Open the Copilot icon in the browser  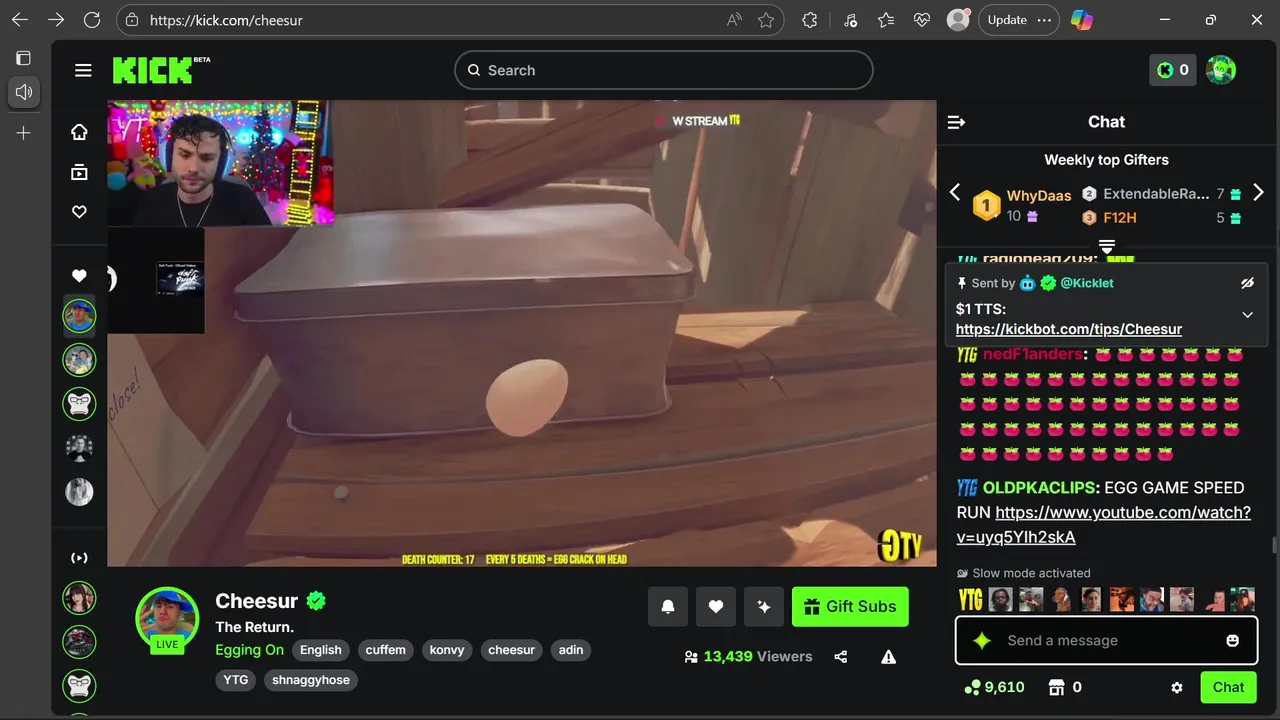1081,20
